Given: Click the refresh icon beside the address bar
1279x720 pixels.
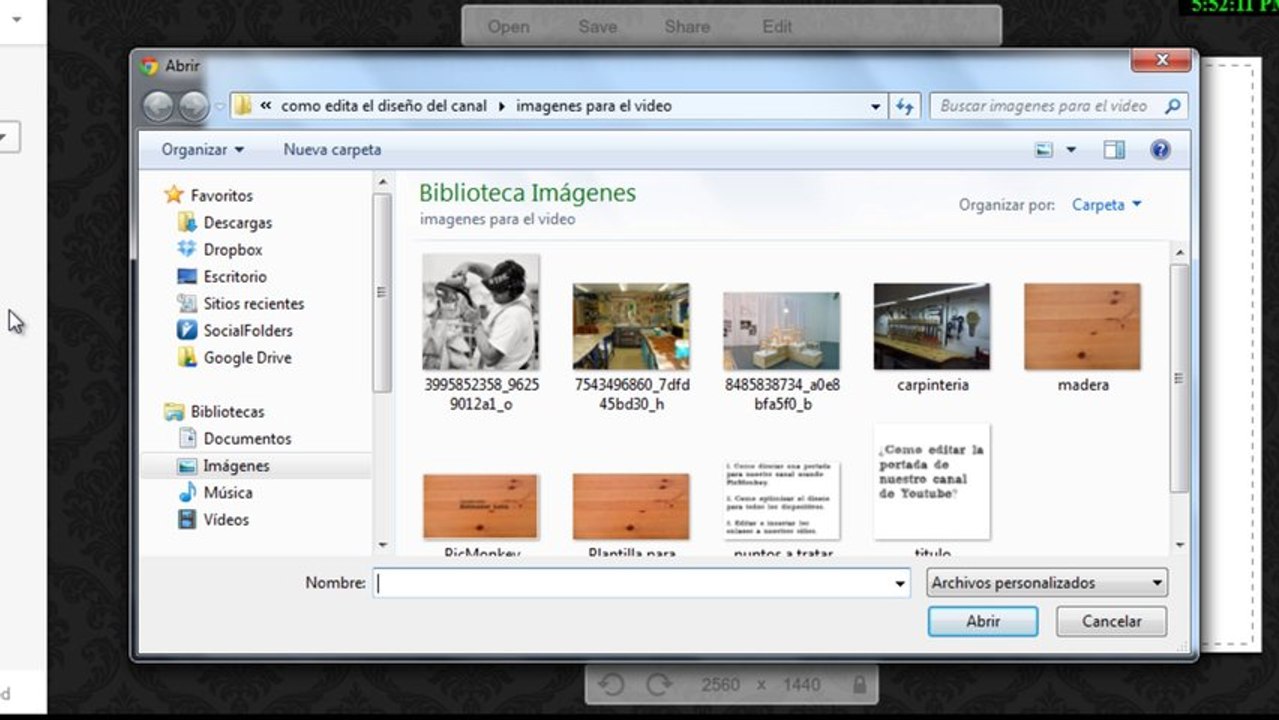Looking at the screenshot, I should 905,106.
